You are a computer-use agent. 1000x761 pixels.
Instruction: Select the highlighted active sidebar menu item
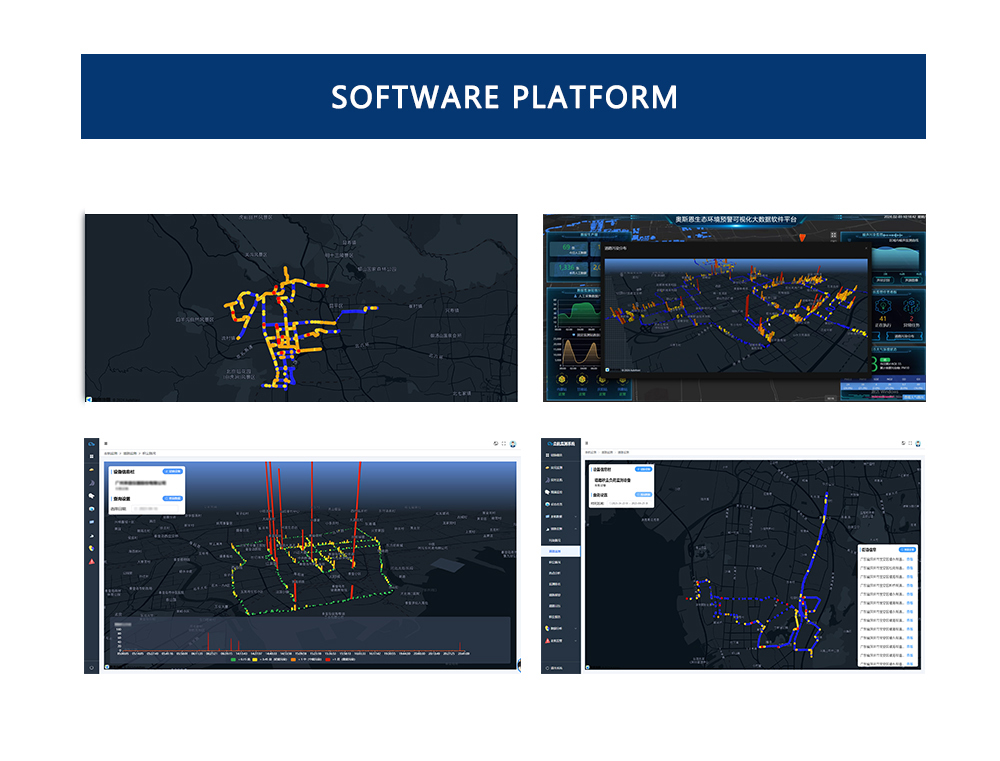click(560, 552)
